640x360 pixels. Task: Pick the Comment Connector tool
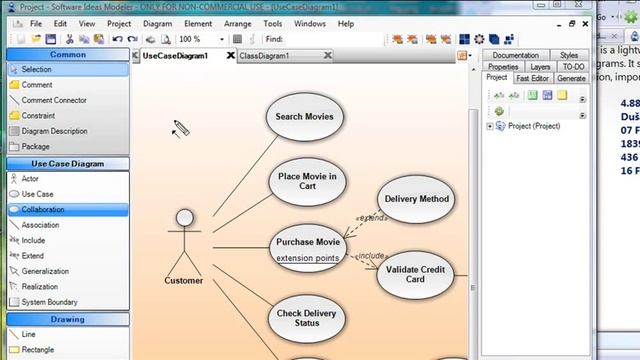(68, 100)
